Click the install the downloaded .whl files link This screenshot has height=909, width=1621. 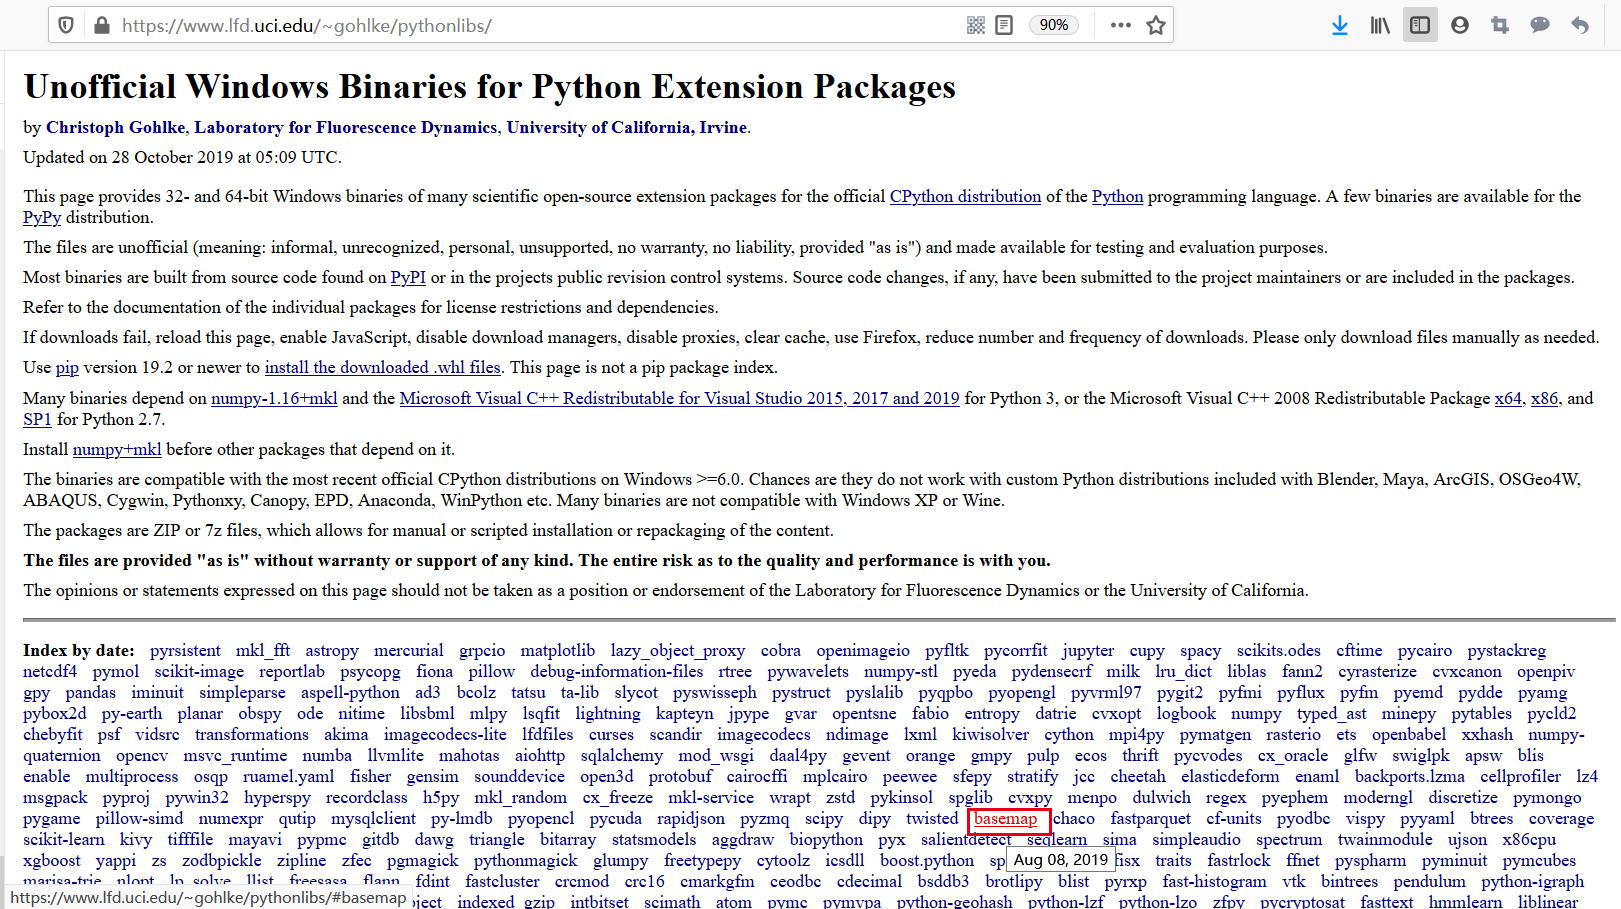(382, 367)
